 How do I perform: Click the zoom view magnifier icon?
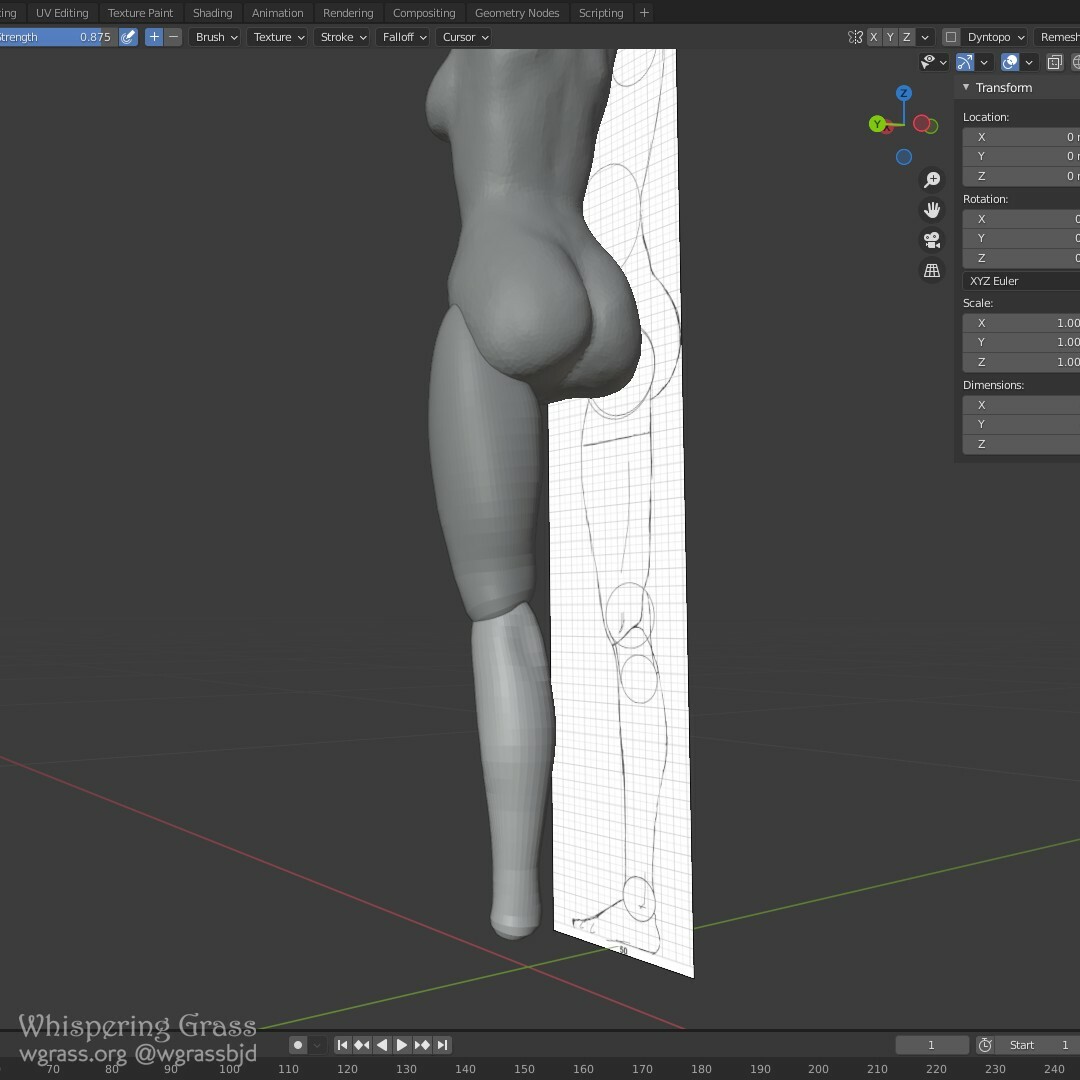(932, 180)
